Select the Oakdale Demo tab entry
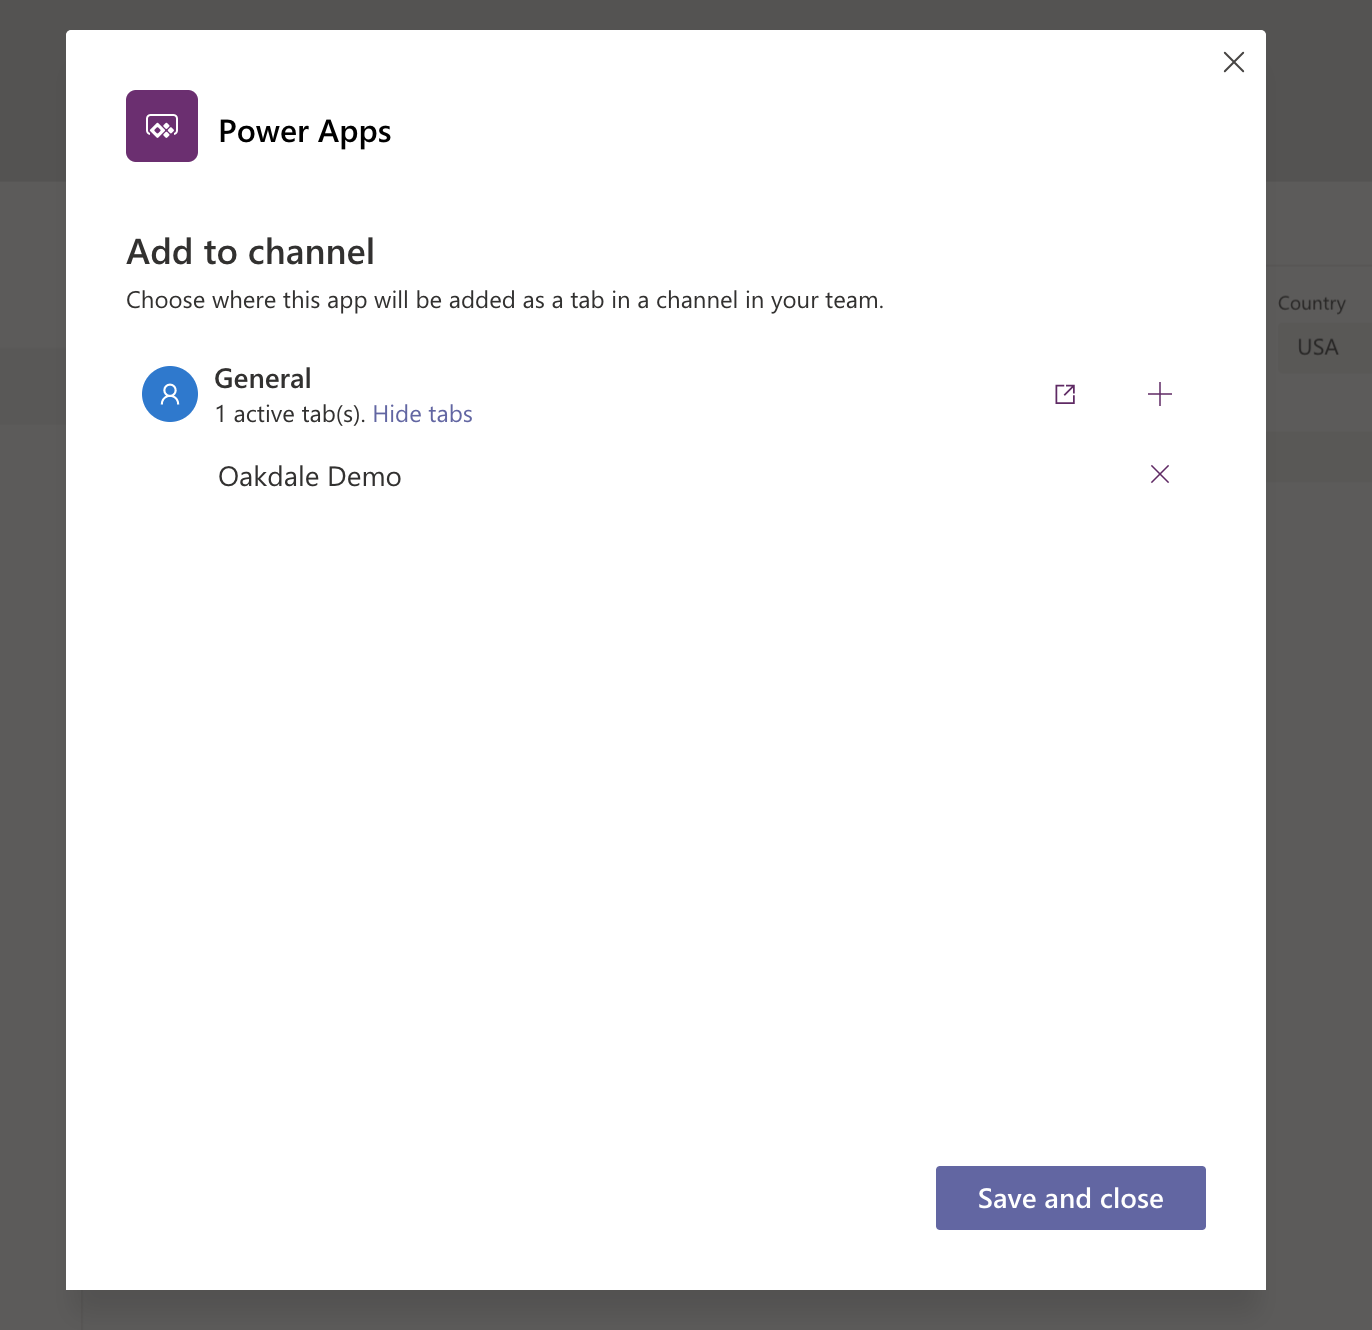The width and height of the screenshot is (1372, 1330). [310, 477]
